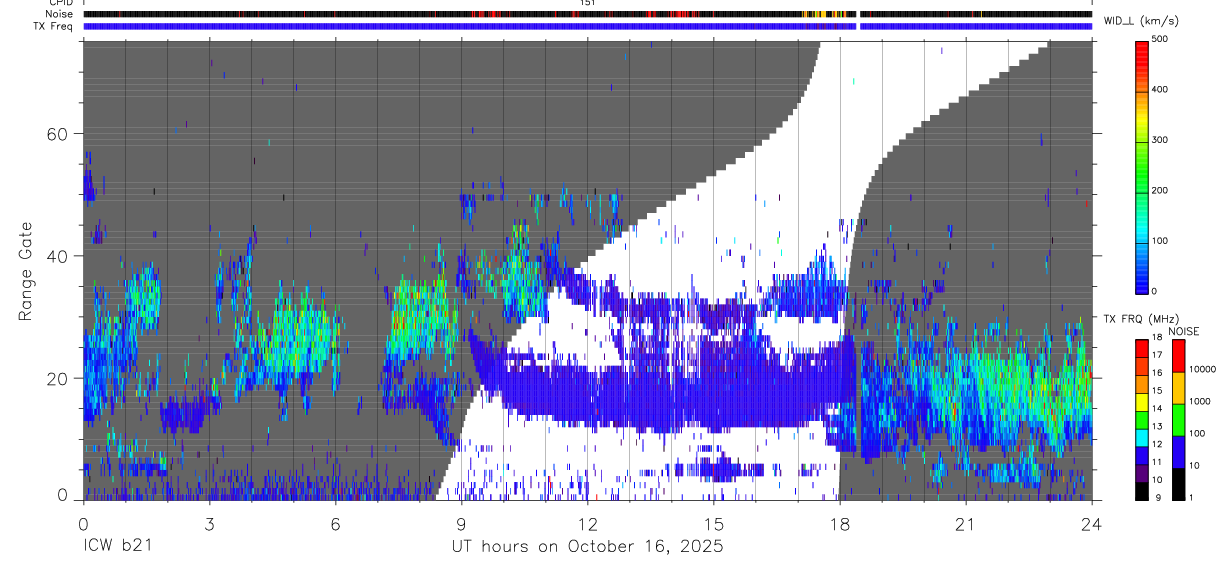The image size is (1228, 567).
Task: Click the 3 hour tick on time axis
Action: point(209,524)
